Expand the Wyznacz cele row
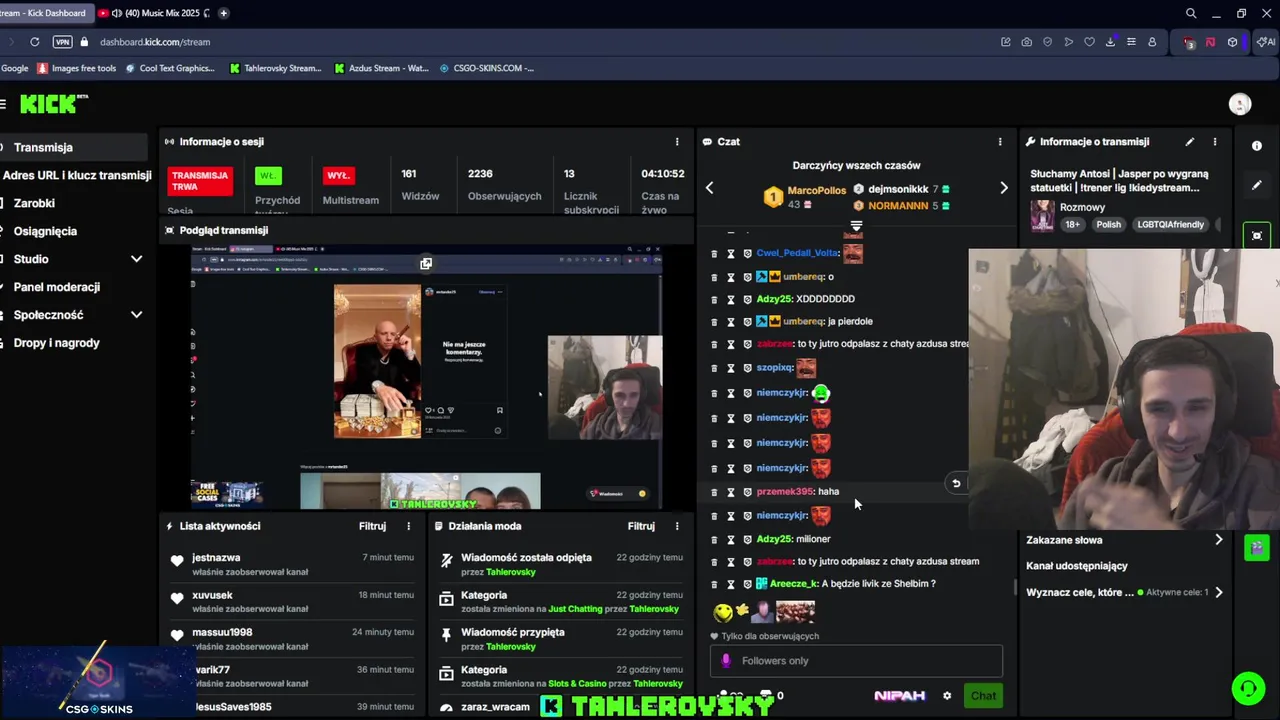 click(1124, 592)
